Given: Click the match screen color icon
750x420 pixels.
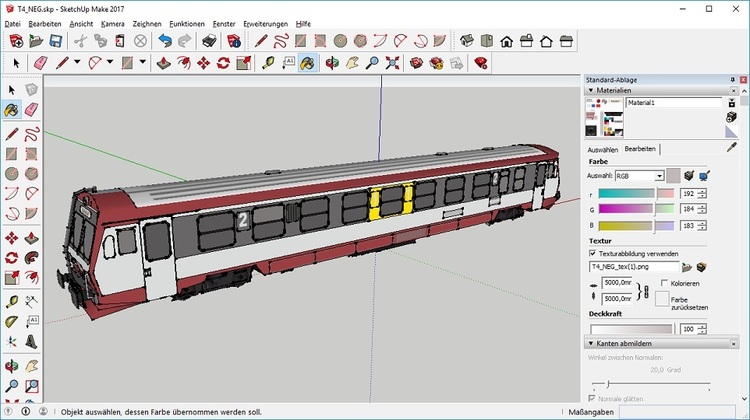Looking at the screenshot, I should tap(704, 176).
